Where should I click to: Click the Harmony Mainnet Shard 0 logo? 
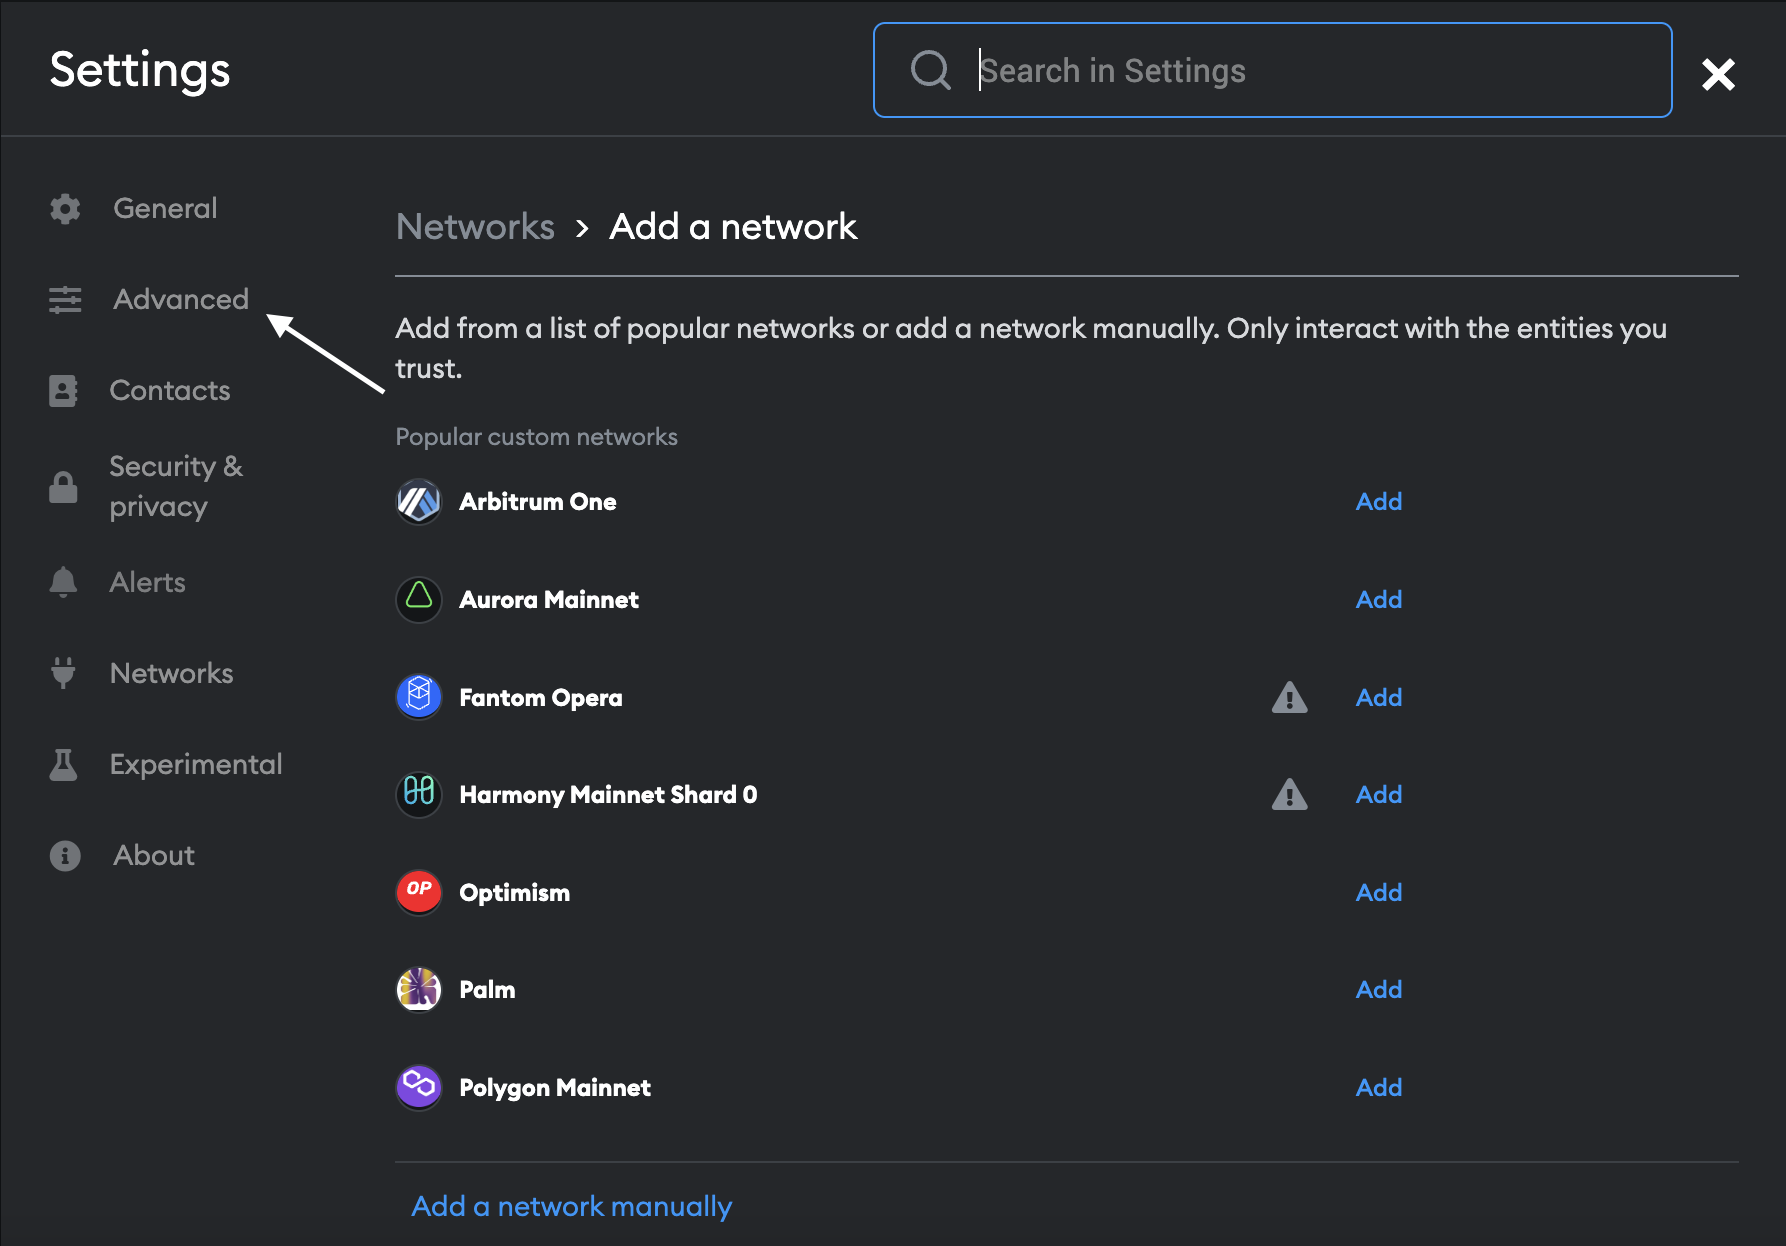pyautogui.click(x=419, y=794)
